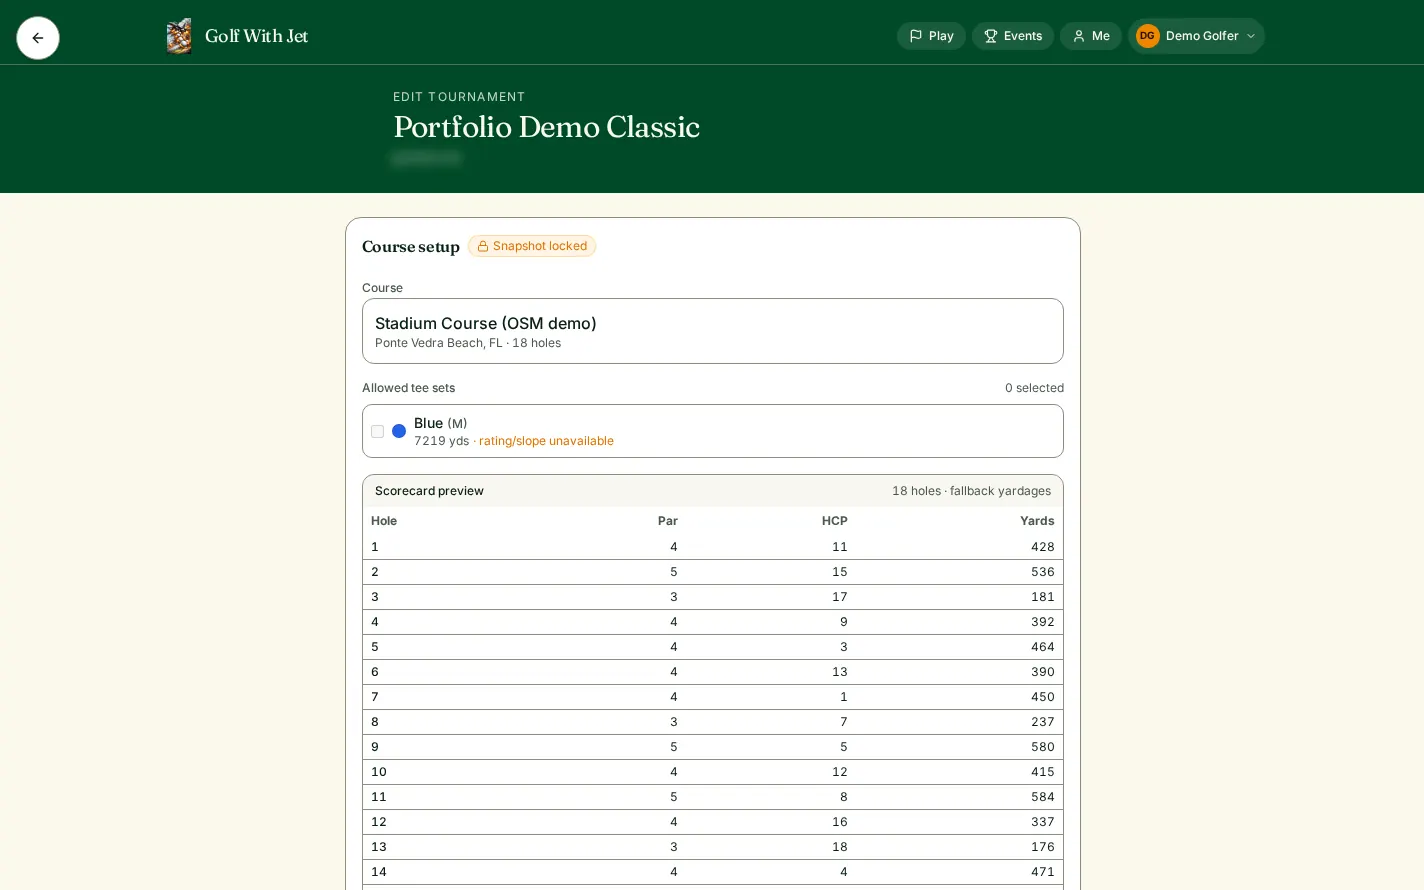Click the 18 holes fallback yardages note
The height and width of the screenshot is (890, 1424).
971,491
